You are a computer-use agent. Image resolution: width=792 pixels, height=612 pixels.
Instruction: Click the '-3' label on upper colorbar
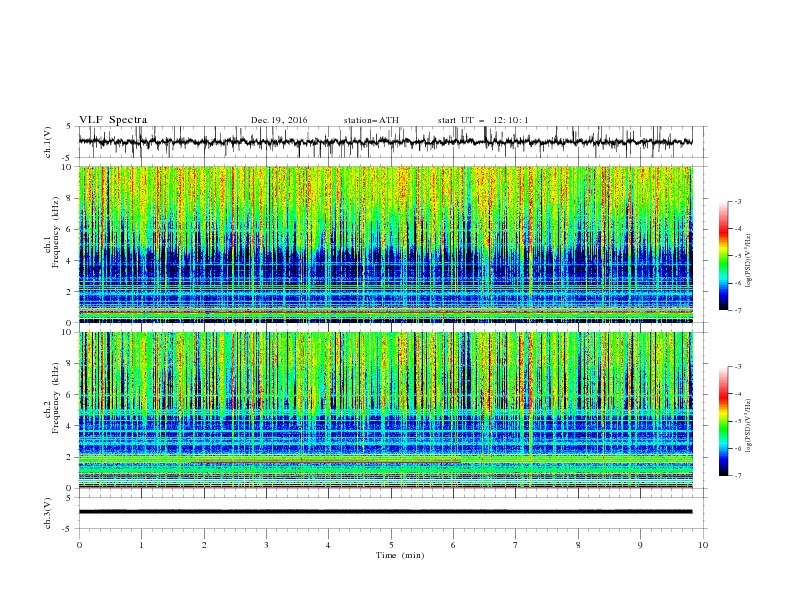coord(738,201)
